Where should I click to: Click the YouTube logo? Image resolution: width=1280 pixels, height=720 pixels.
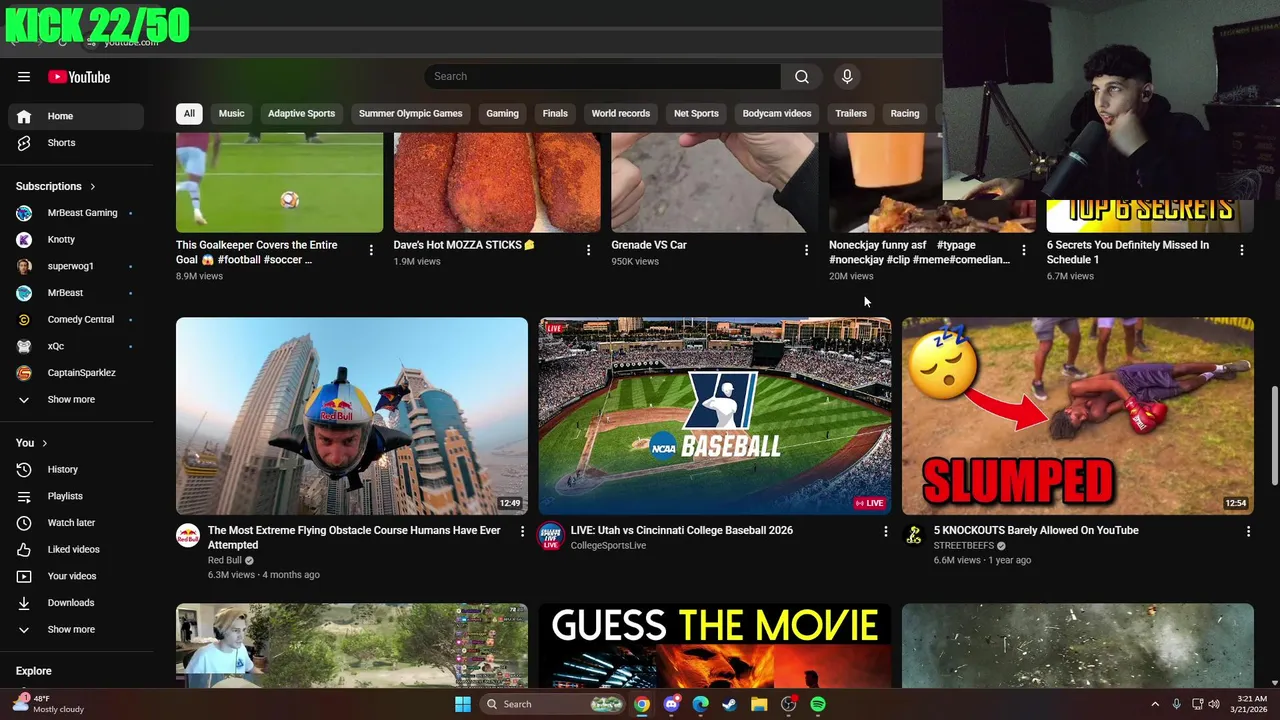tap(79, 77)
